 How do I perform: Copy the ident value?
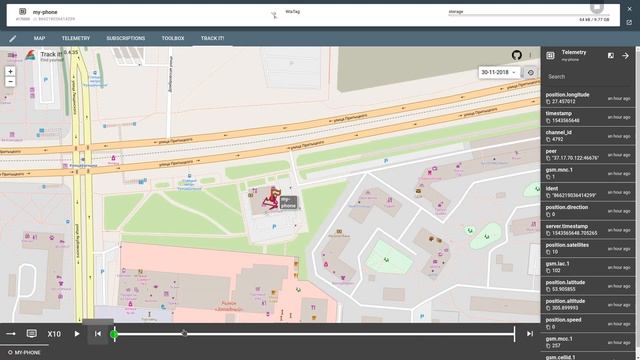[548, 196]
